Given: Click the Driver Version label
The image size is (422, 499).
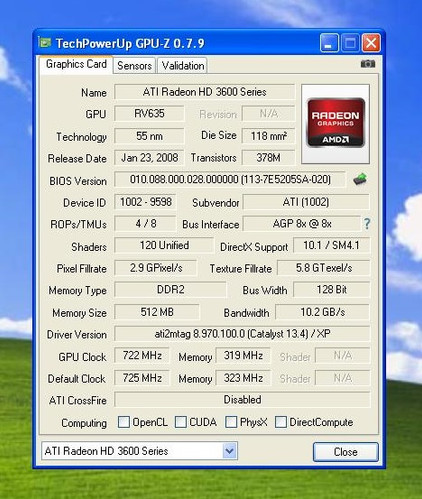Looking at the screenshot, I should (77, 335).
